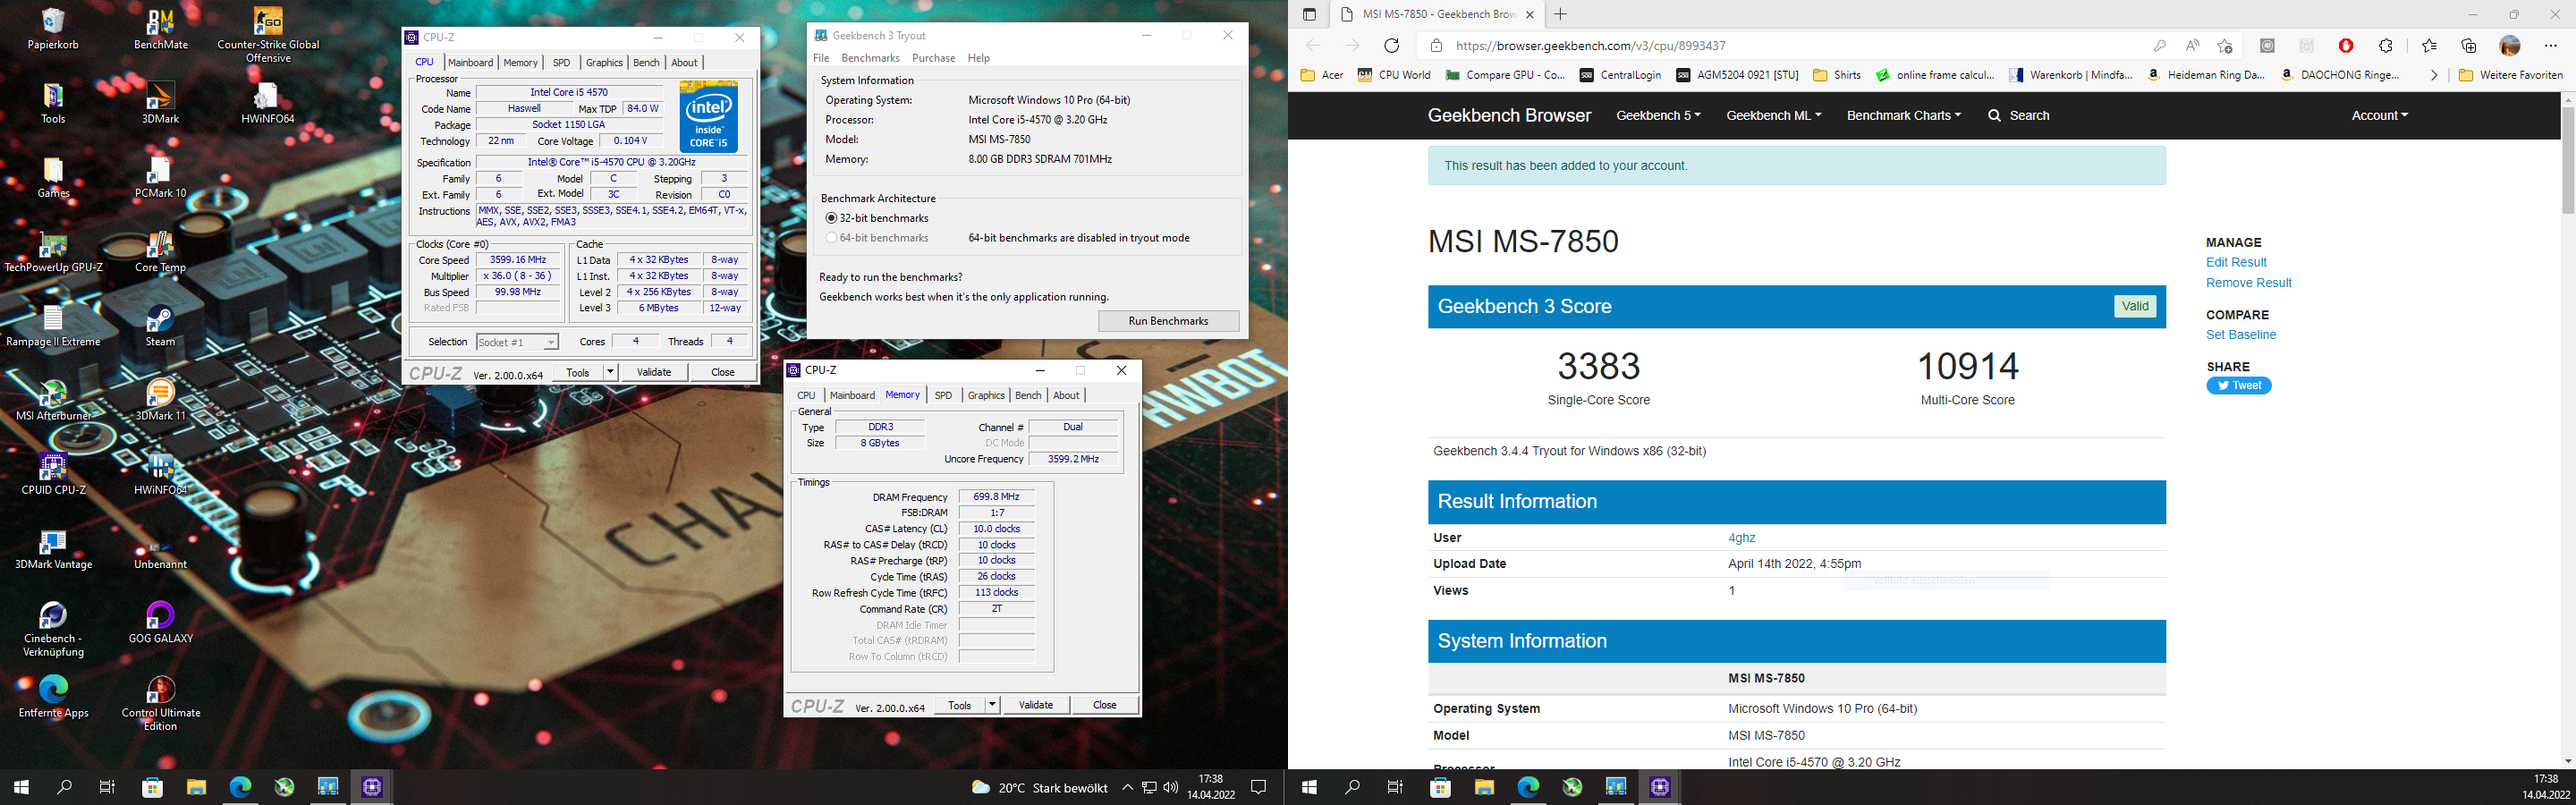Click the 20°C Stark bewölkt weather widget
Screen dimensions: 2576x805
1040,787
